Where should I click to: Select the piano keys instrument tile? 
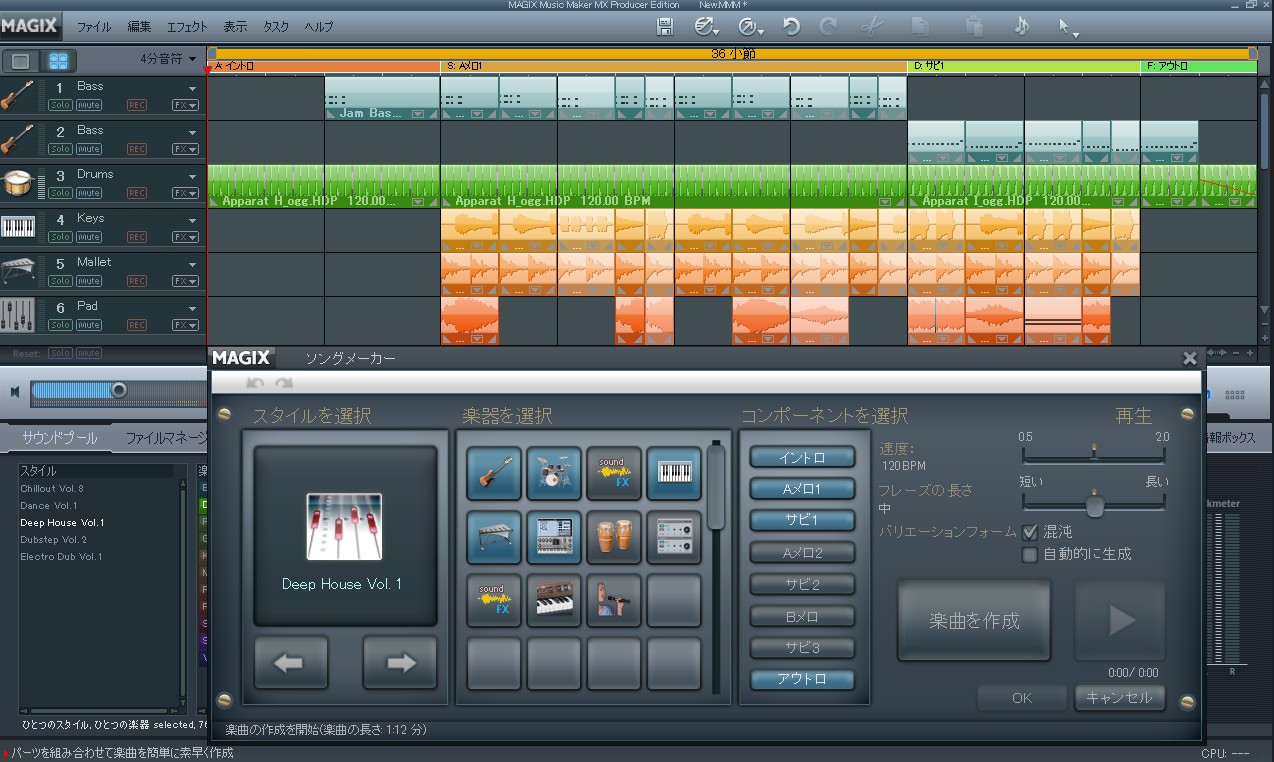[x=674, y=473]
